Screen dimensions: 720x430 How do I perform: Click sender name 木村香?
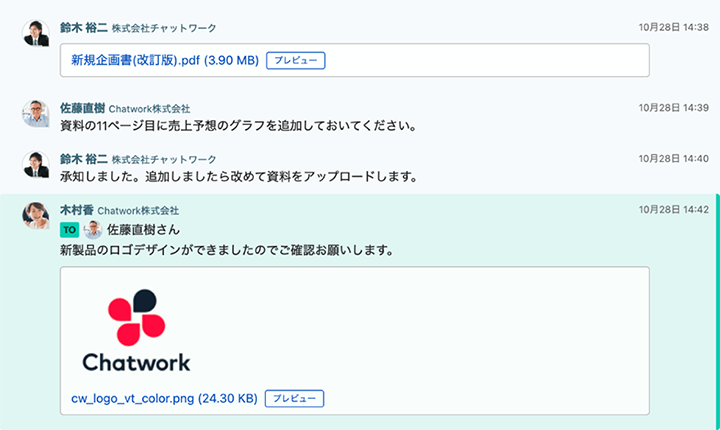[x=77, y=210]
